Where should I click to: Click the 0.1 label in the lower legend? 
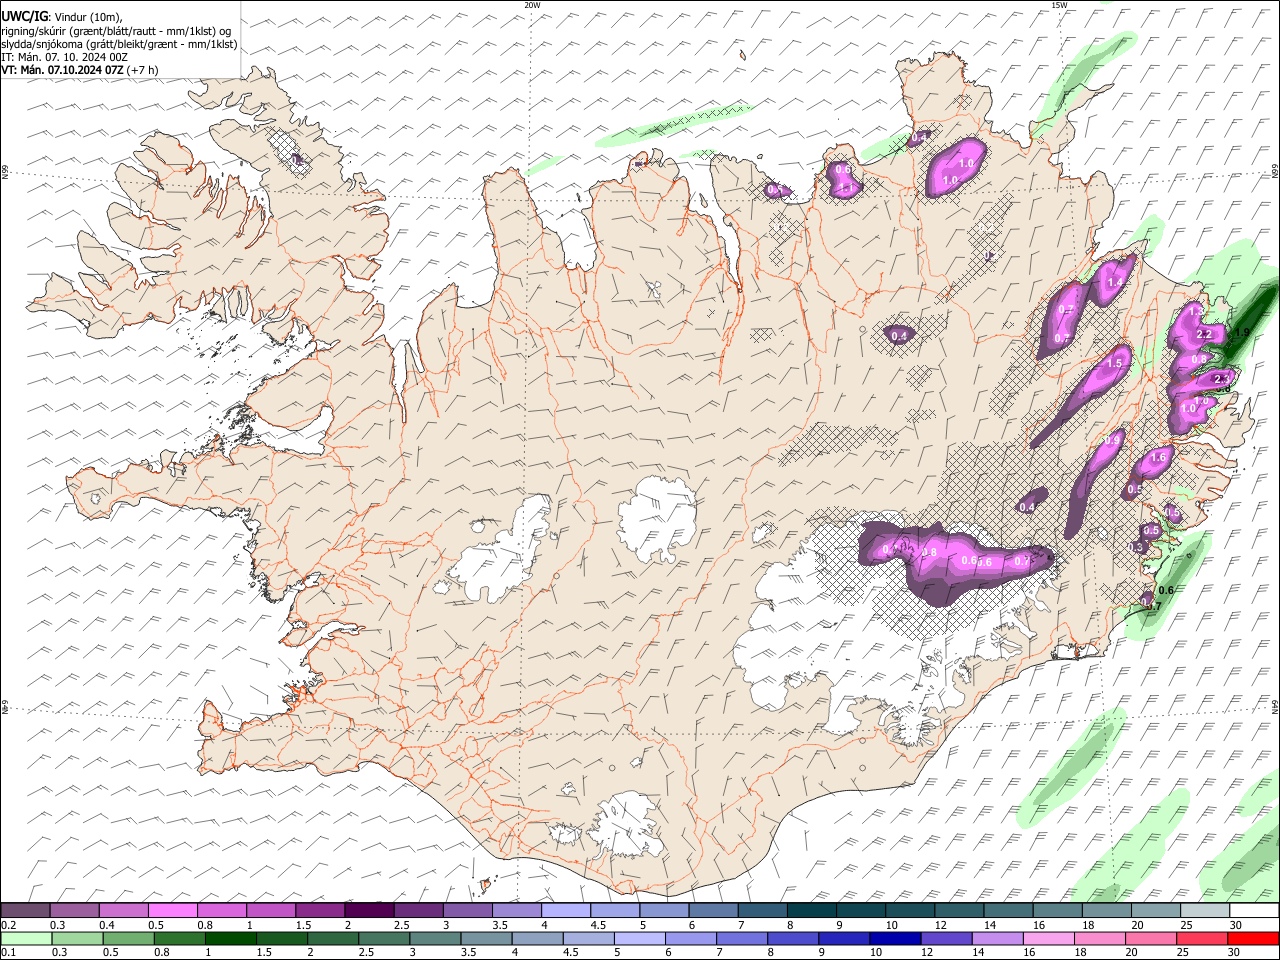point(7,952)
